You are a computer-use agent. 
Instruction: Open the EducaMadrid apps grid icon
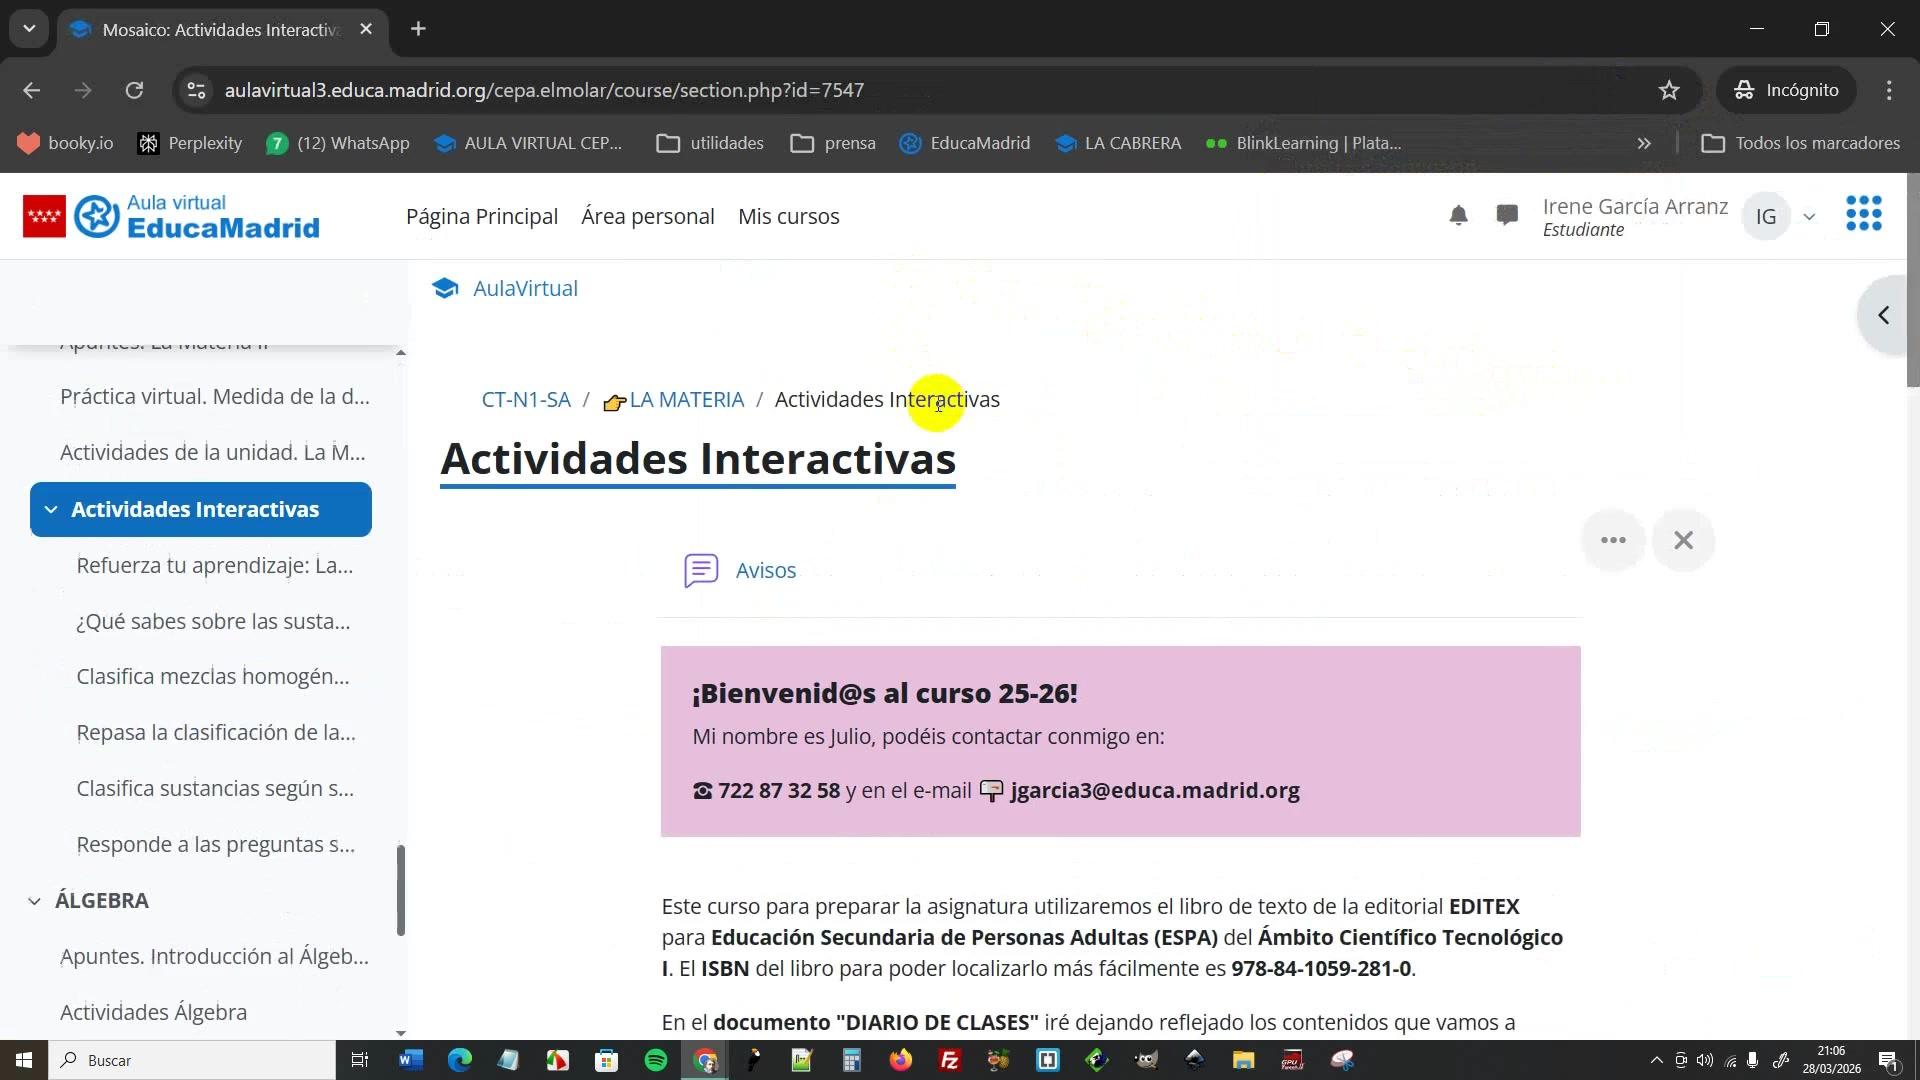click(1863, 214)
